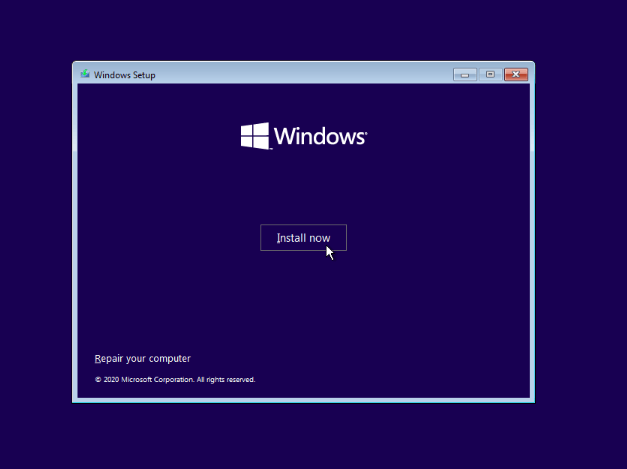
Task: Minimize the Windows Setup window
Action: click(x=465, y=74)
